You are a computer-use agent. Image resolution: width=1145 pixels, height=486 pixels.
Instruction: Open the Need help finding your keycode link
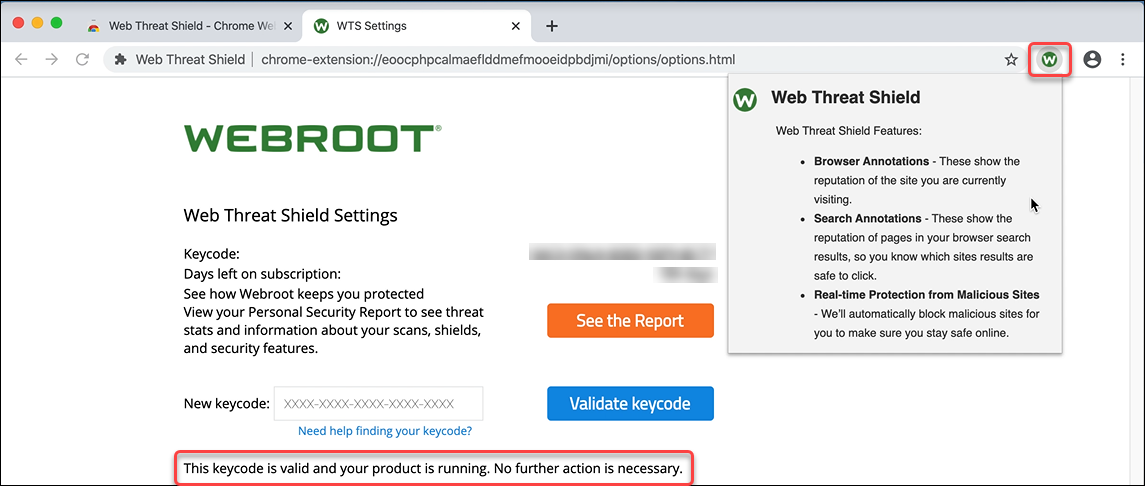[x=385, y=431]
